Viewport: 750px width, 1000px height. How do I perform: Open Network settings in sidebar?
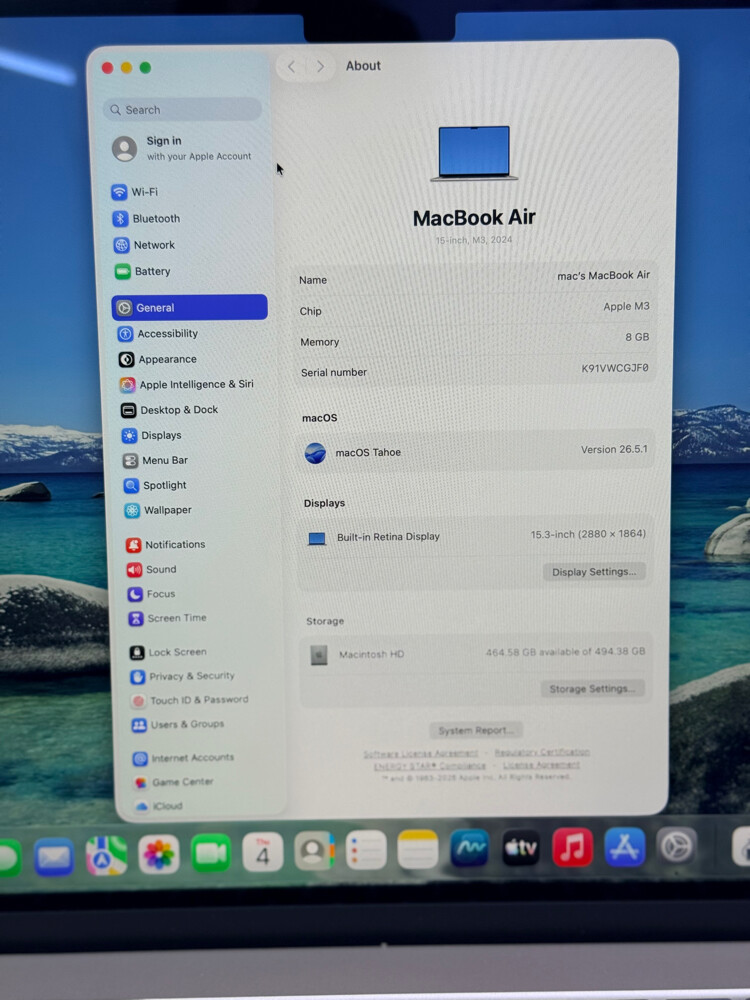[x=145, y=245]
